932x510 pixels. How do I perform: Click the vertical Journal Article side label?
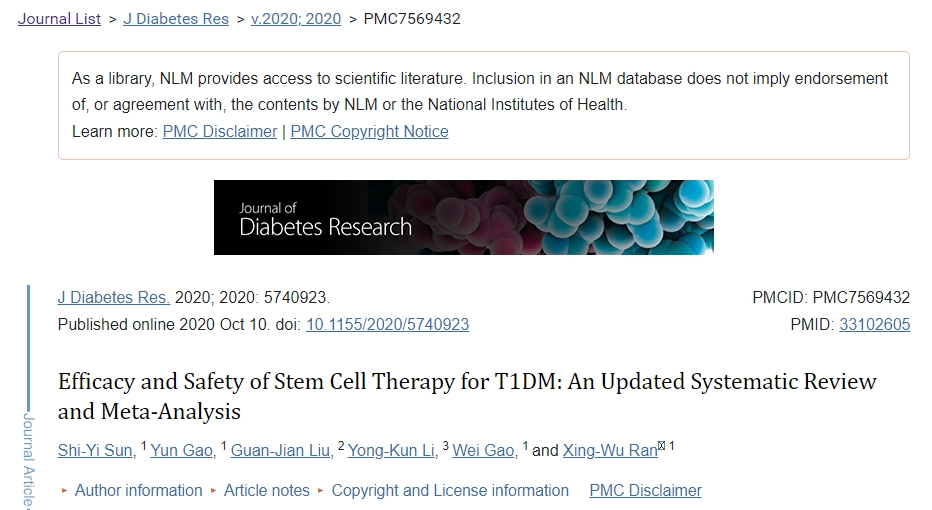click(28, 460)
